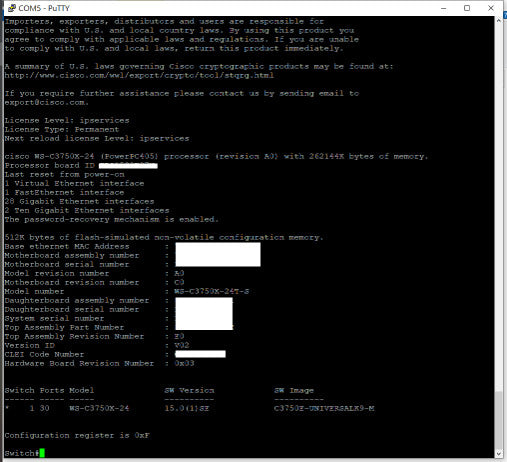This screenshot has width=507, height=462.
Task: Click the scrollbar up arrow
Action: pos(499,20)
